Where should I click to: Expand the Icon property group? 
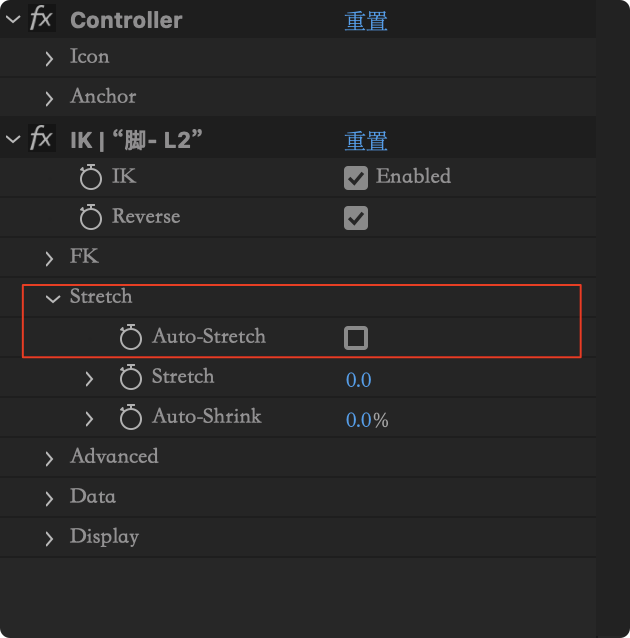(x=49, y=58)
